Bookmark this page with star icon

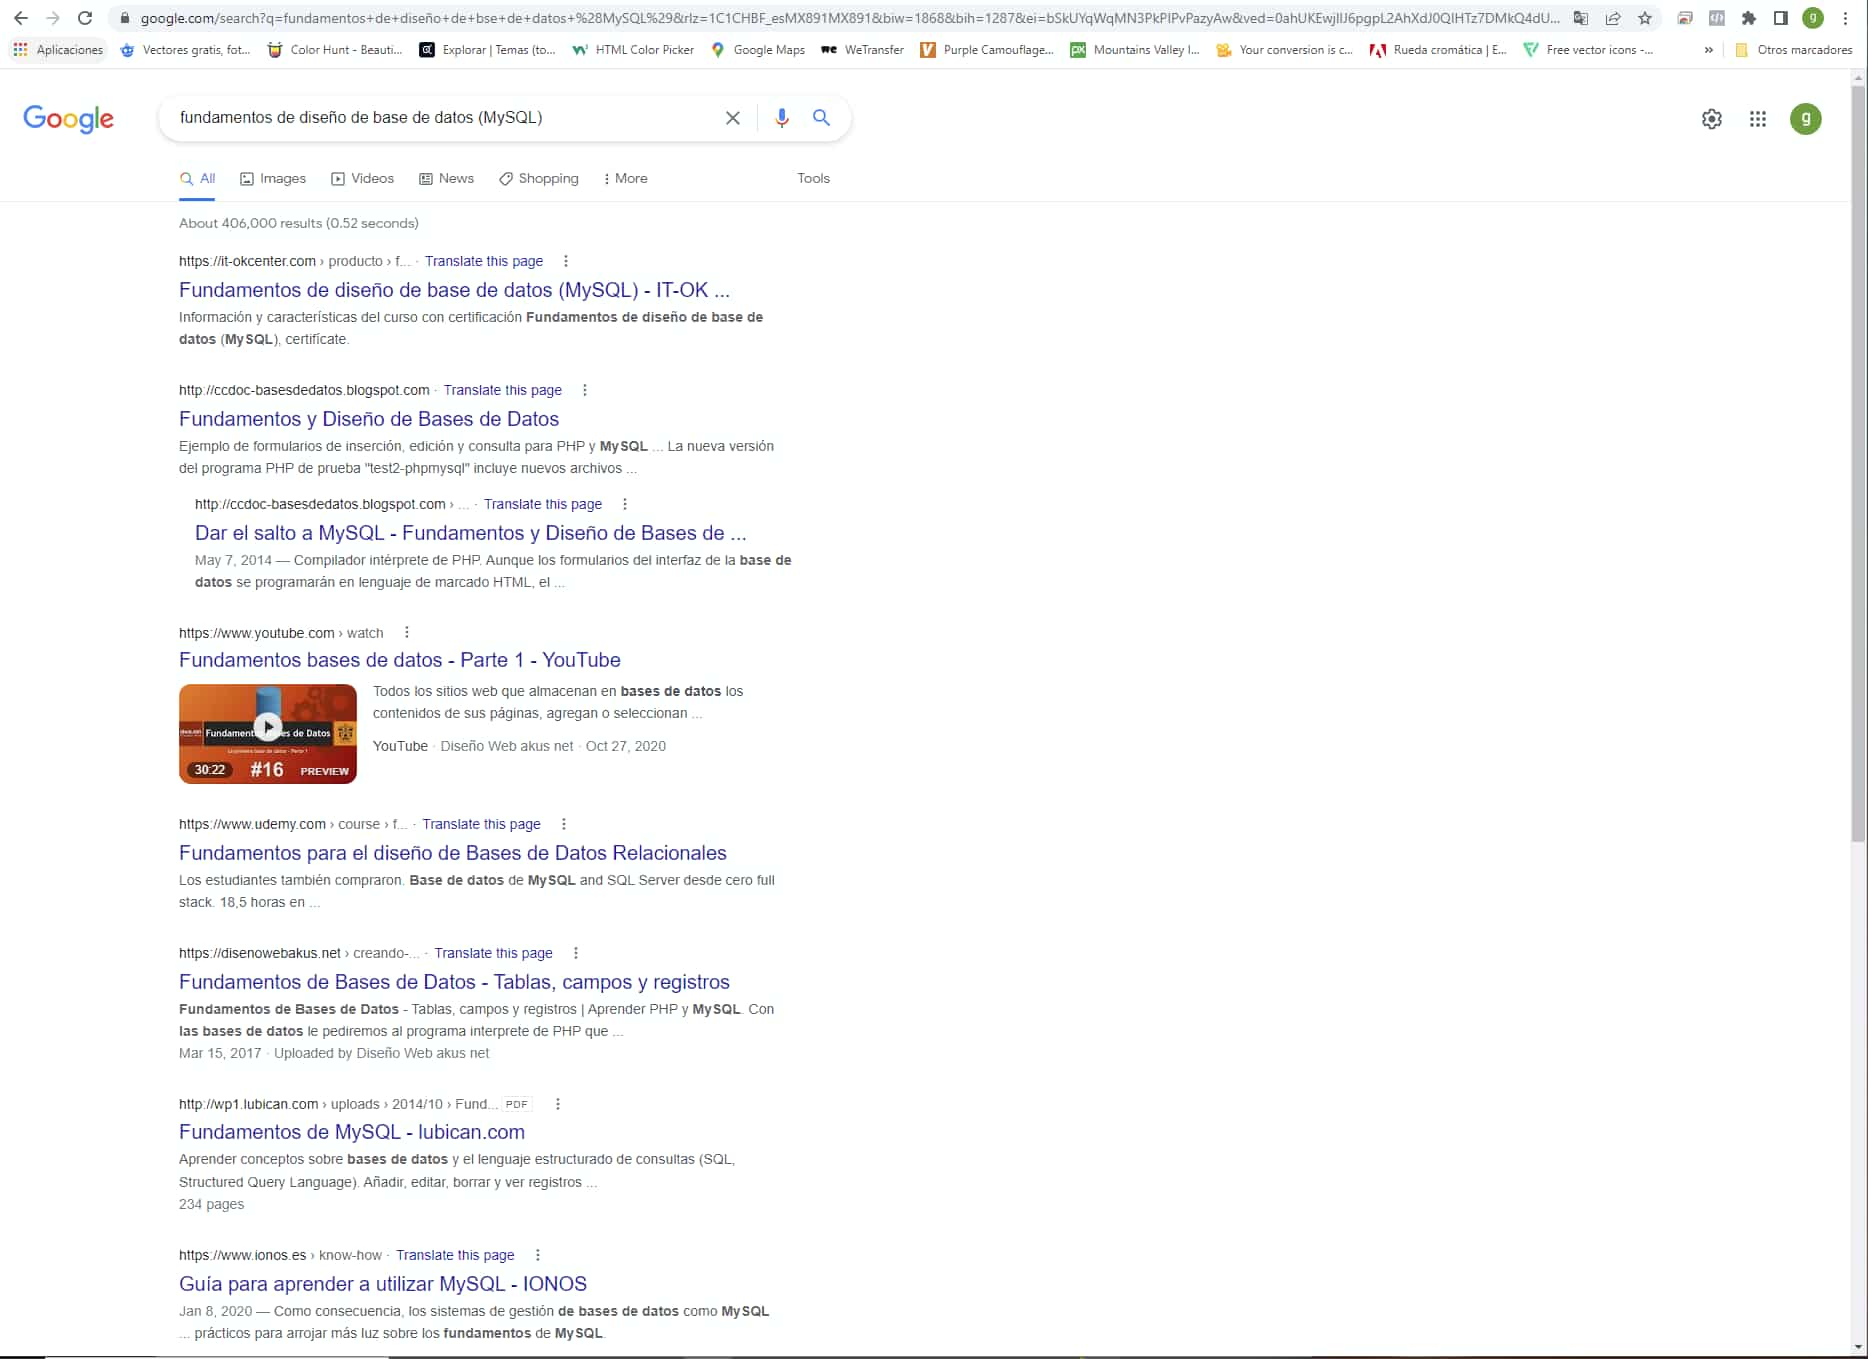point(1645,18)
